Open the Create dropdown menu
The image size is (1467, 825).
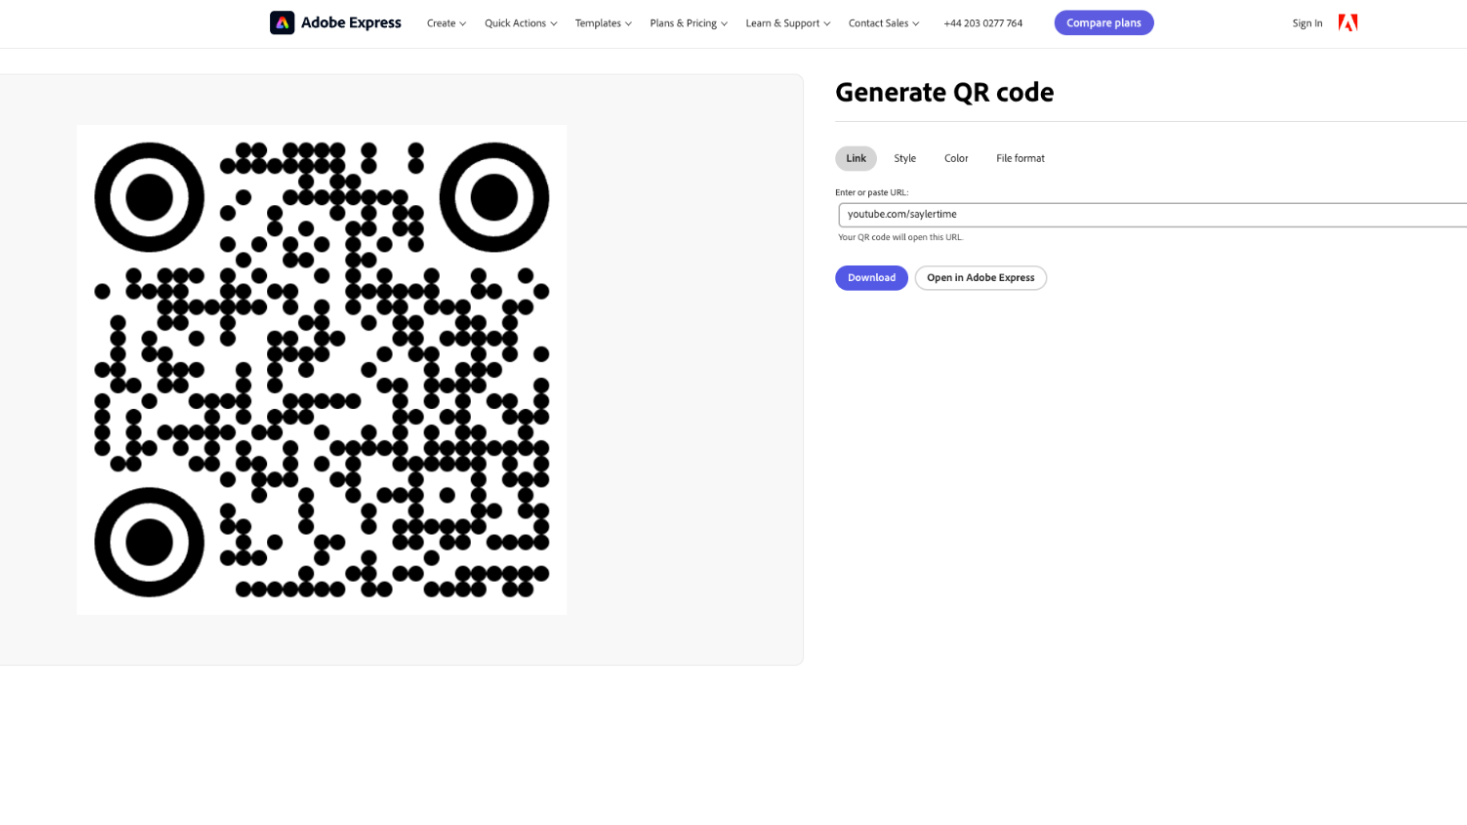click(x=446, y=23)
